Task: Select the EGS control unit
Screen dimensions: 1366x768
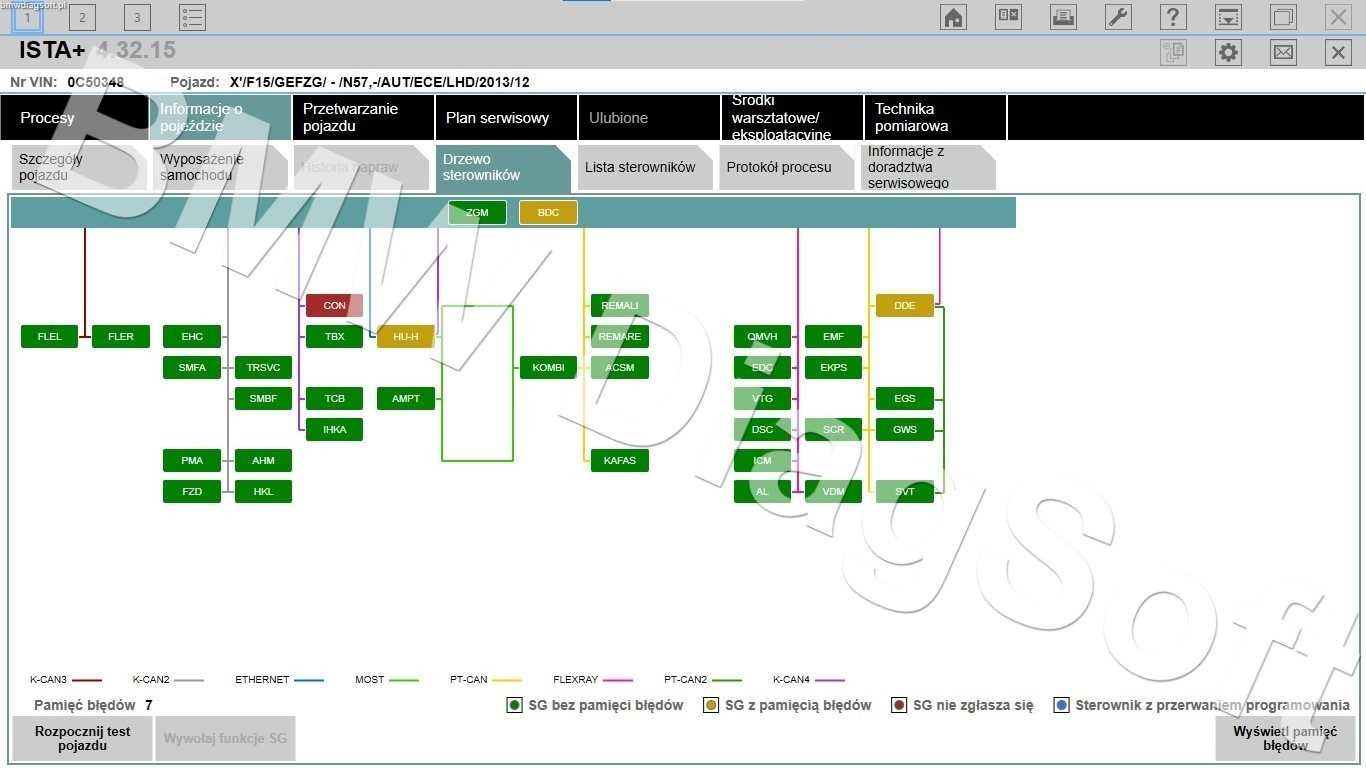Action: (x=904, y=398)
